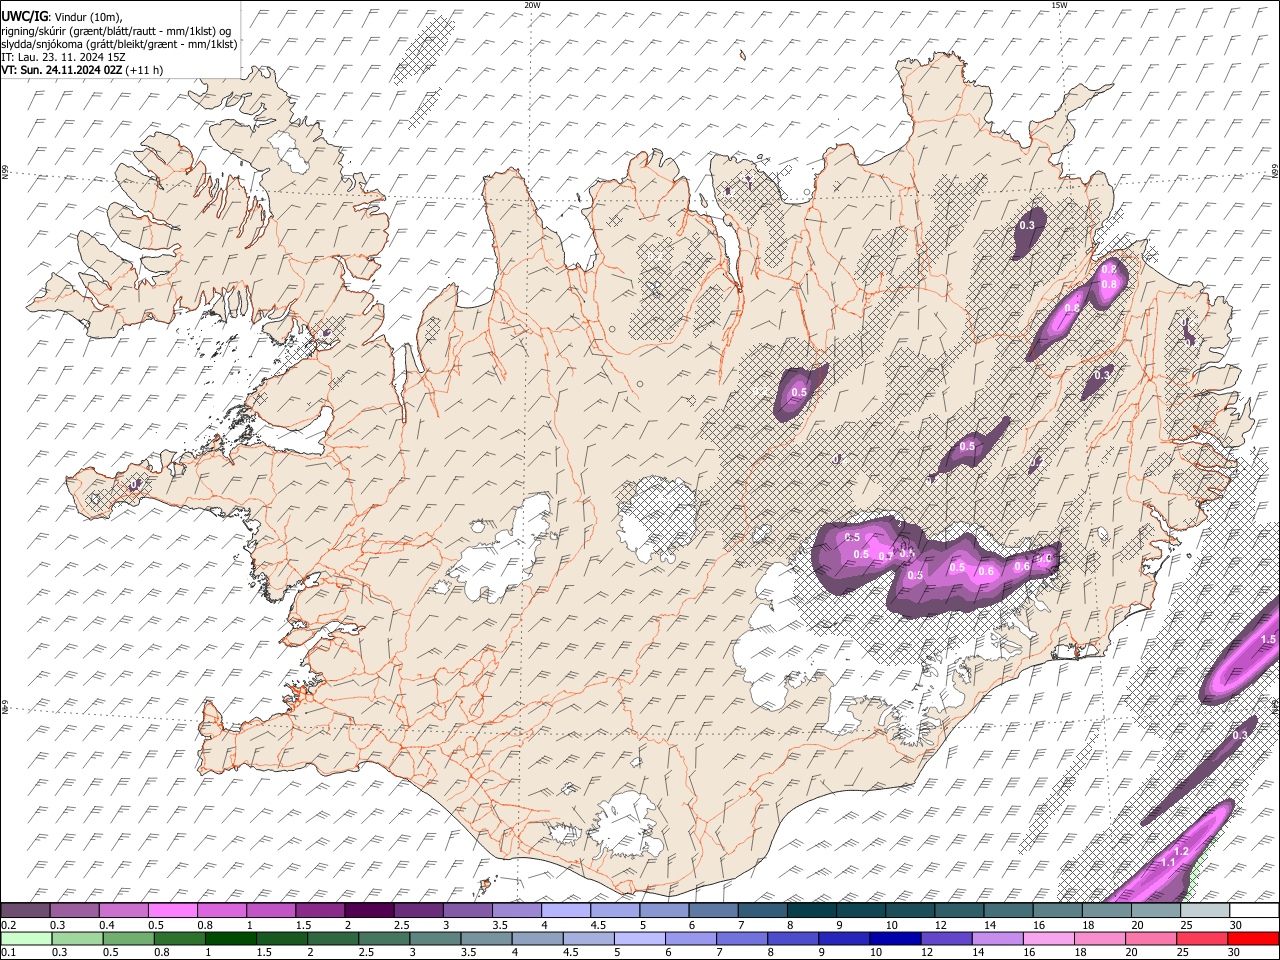Pick the medium green 0.5 swatch in lower legend row
1280x960 pixels.
pos(128,938)
